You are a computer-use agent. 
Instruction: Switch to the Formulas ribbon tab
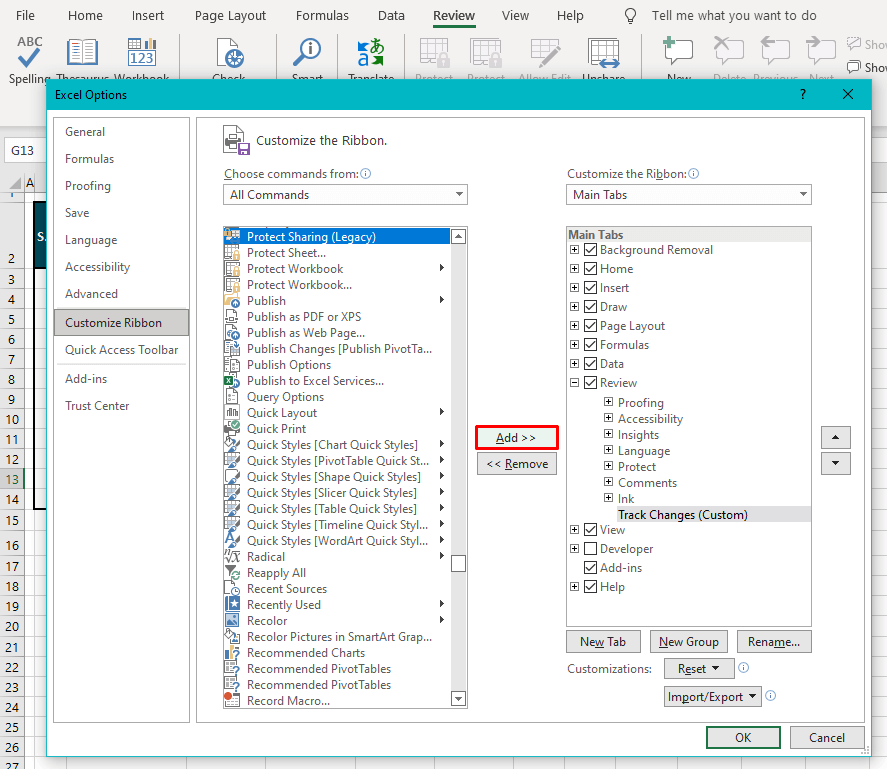321,15
